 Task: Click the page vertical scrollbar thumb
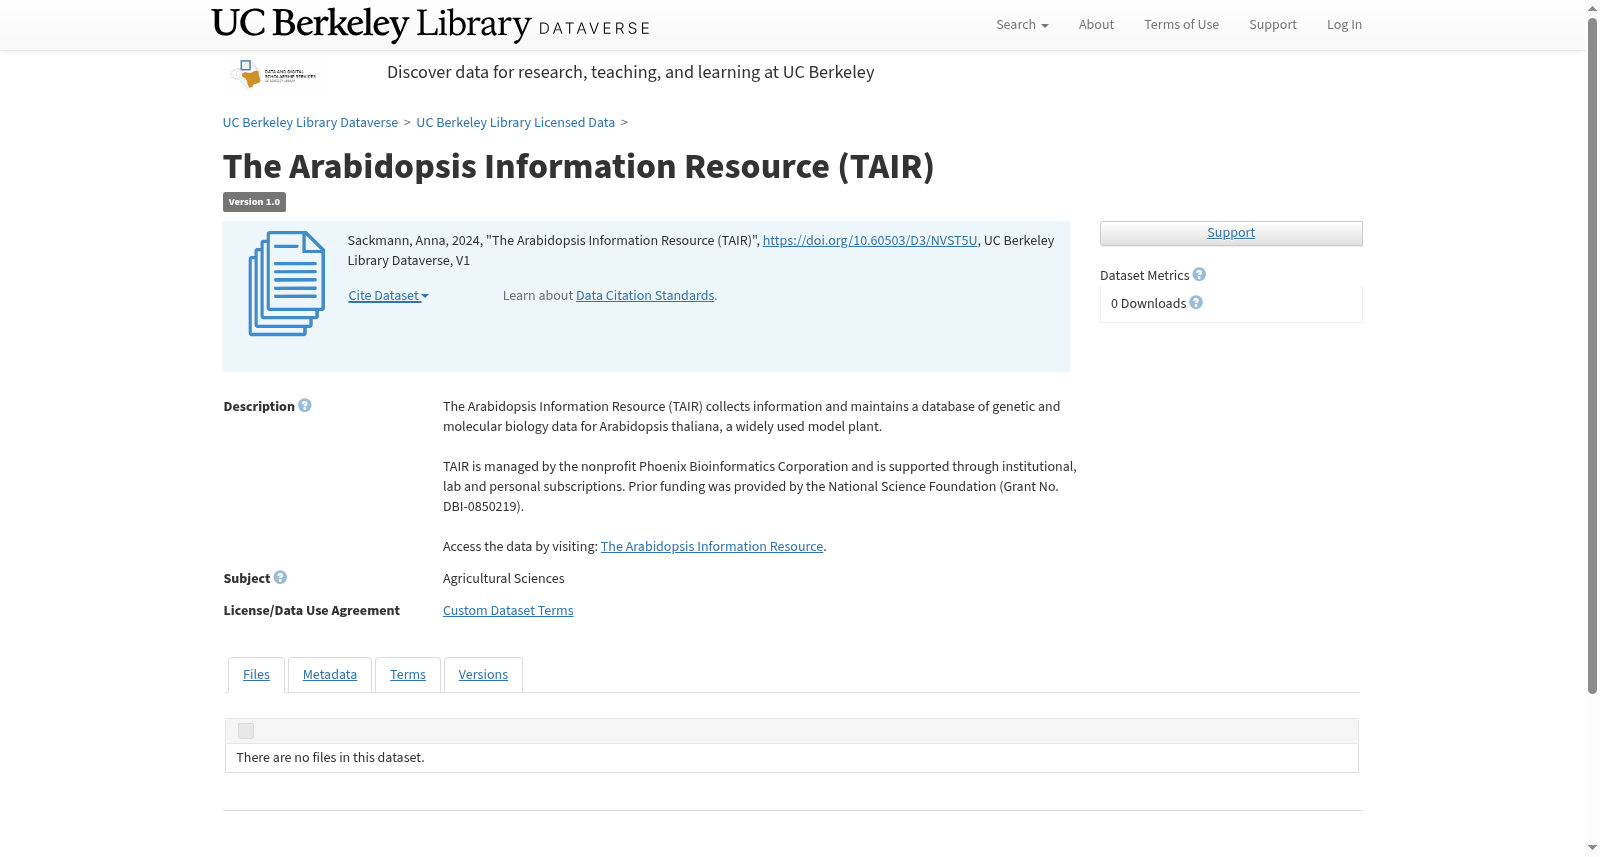(x=1592, y=355)
